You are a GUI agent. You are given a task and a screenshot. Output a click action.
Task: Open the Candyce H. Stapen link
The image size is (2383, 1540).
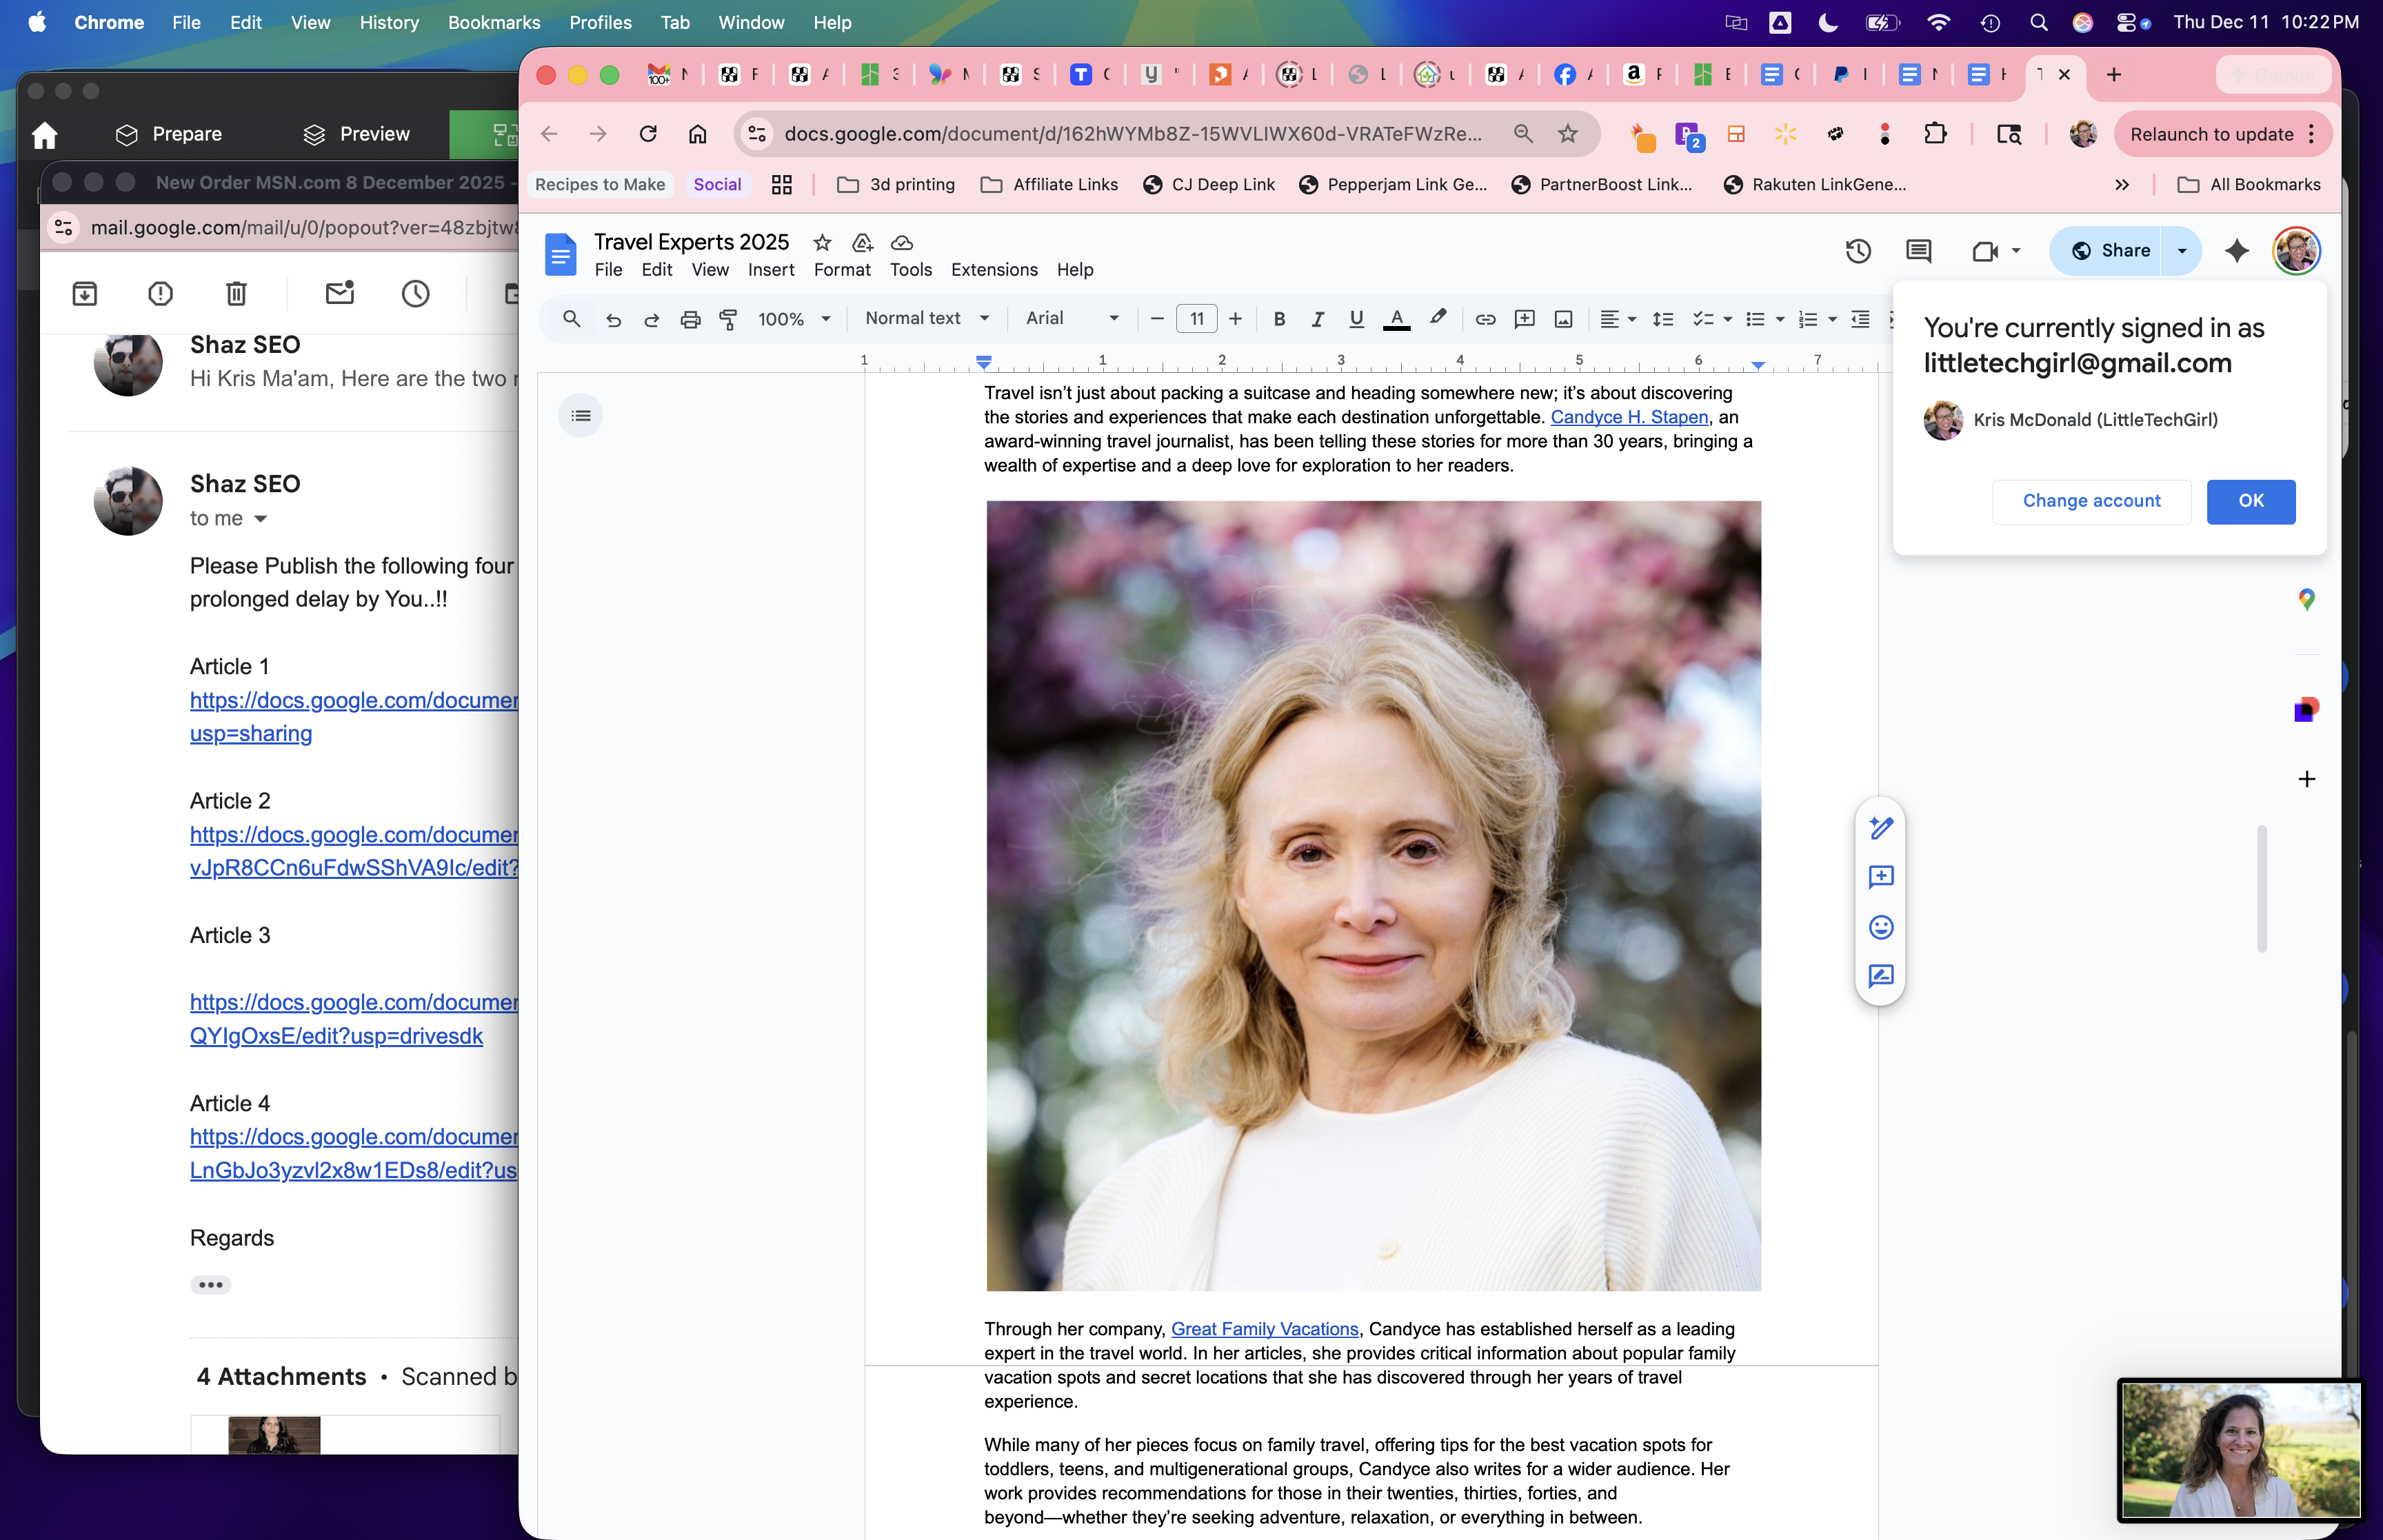1629,417
